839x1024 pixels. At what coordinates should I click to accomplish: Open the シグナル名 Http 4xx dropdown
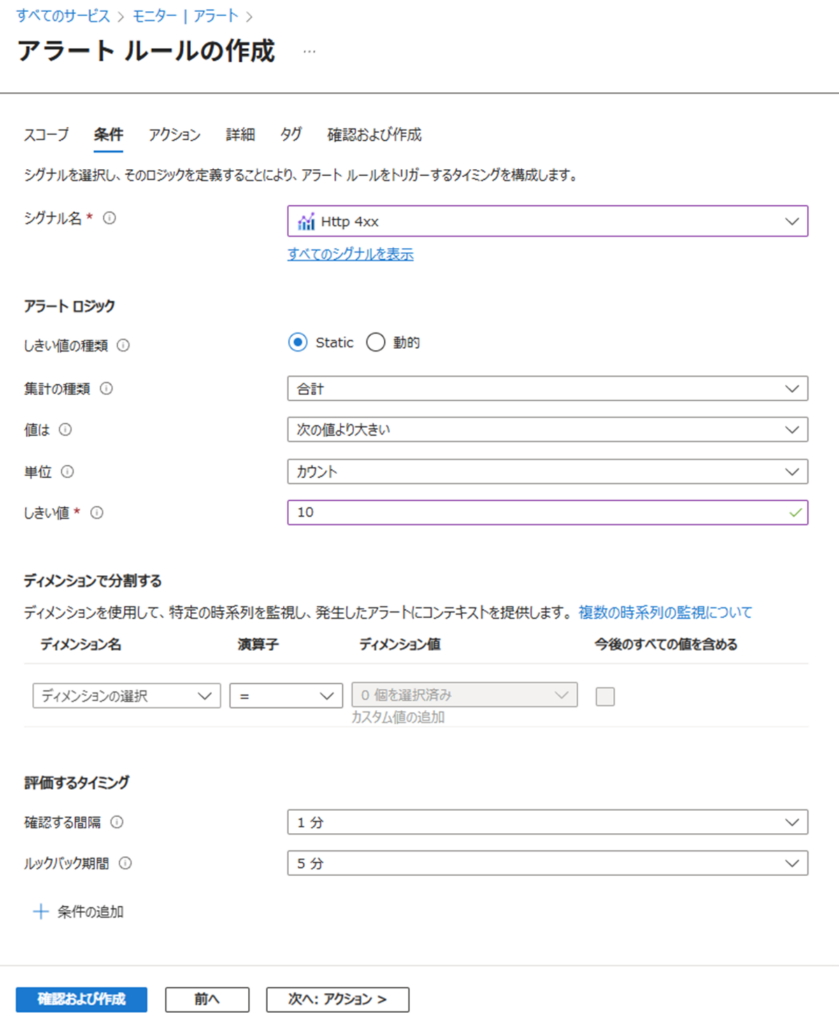[x=547, y=221]
